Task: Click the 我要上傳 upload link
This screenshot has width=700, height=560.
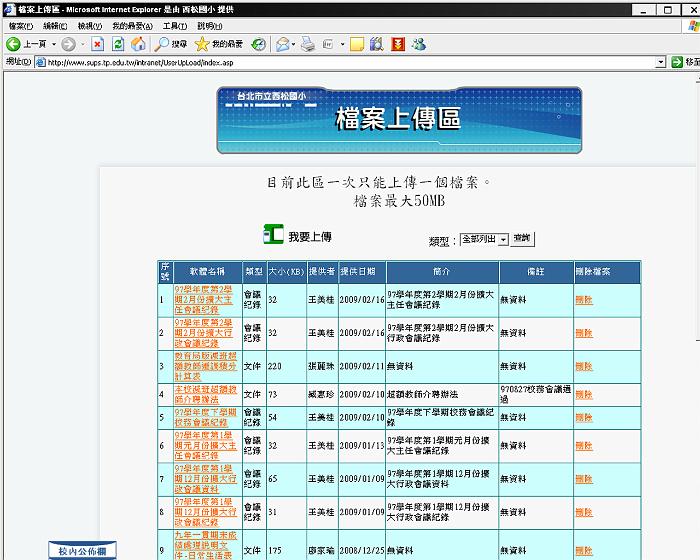Action: click(x=310, y=237)
